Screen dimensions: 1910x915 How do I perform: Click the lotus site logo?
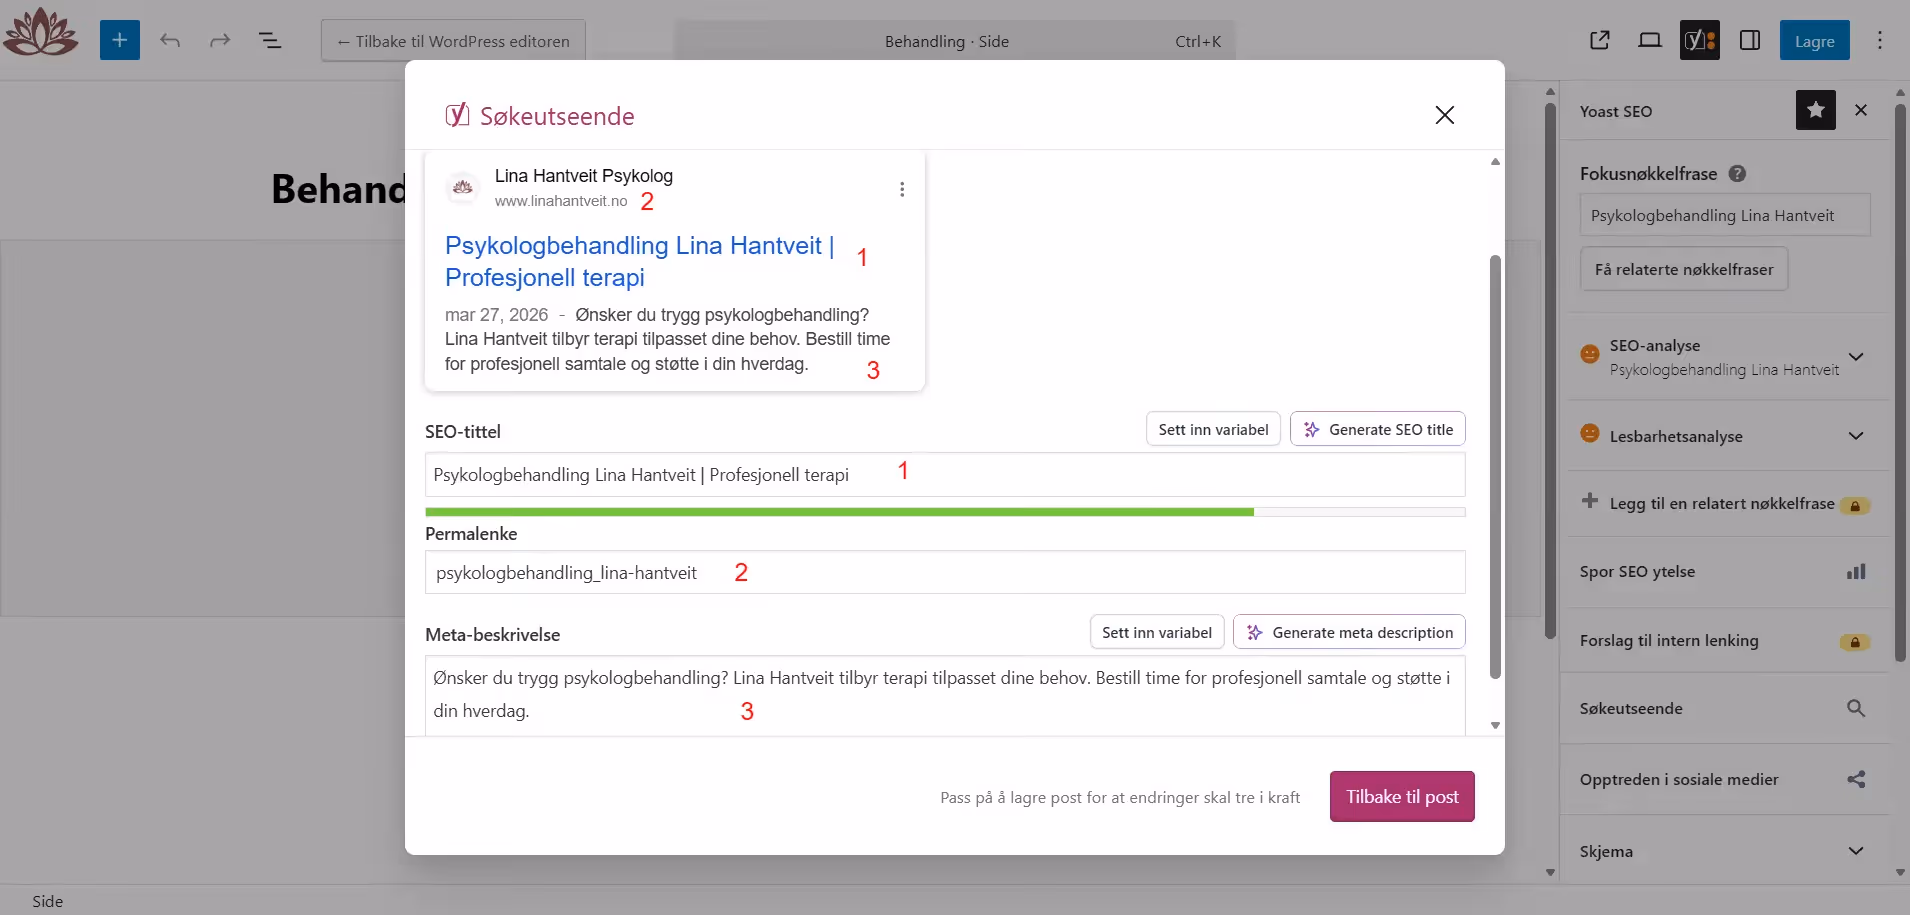pos(41,31)
